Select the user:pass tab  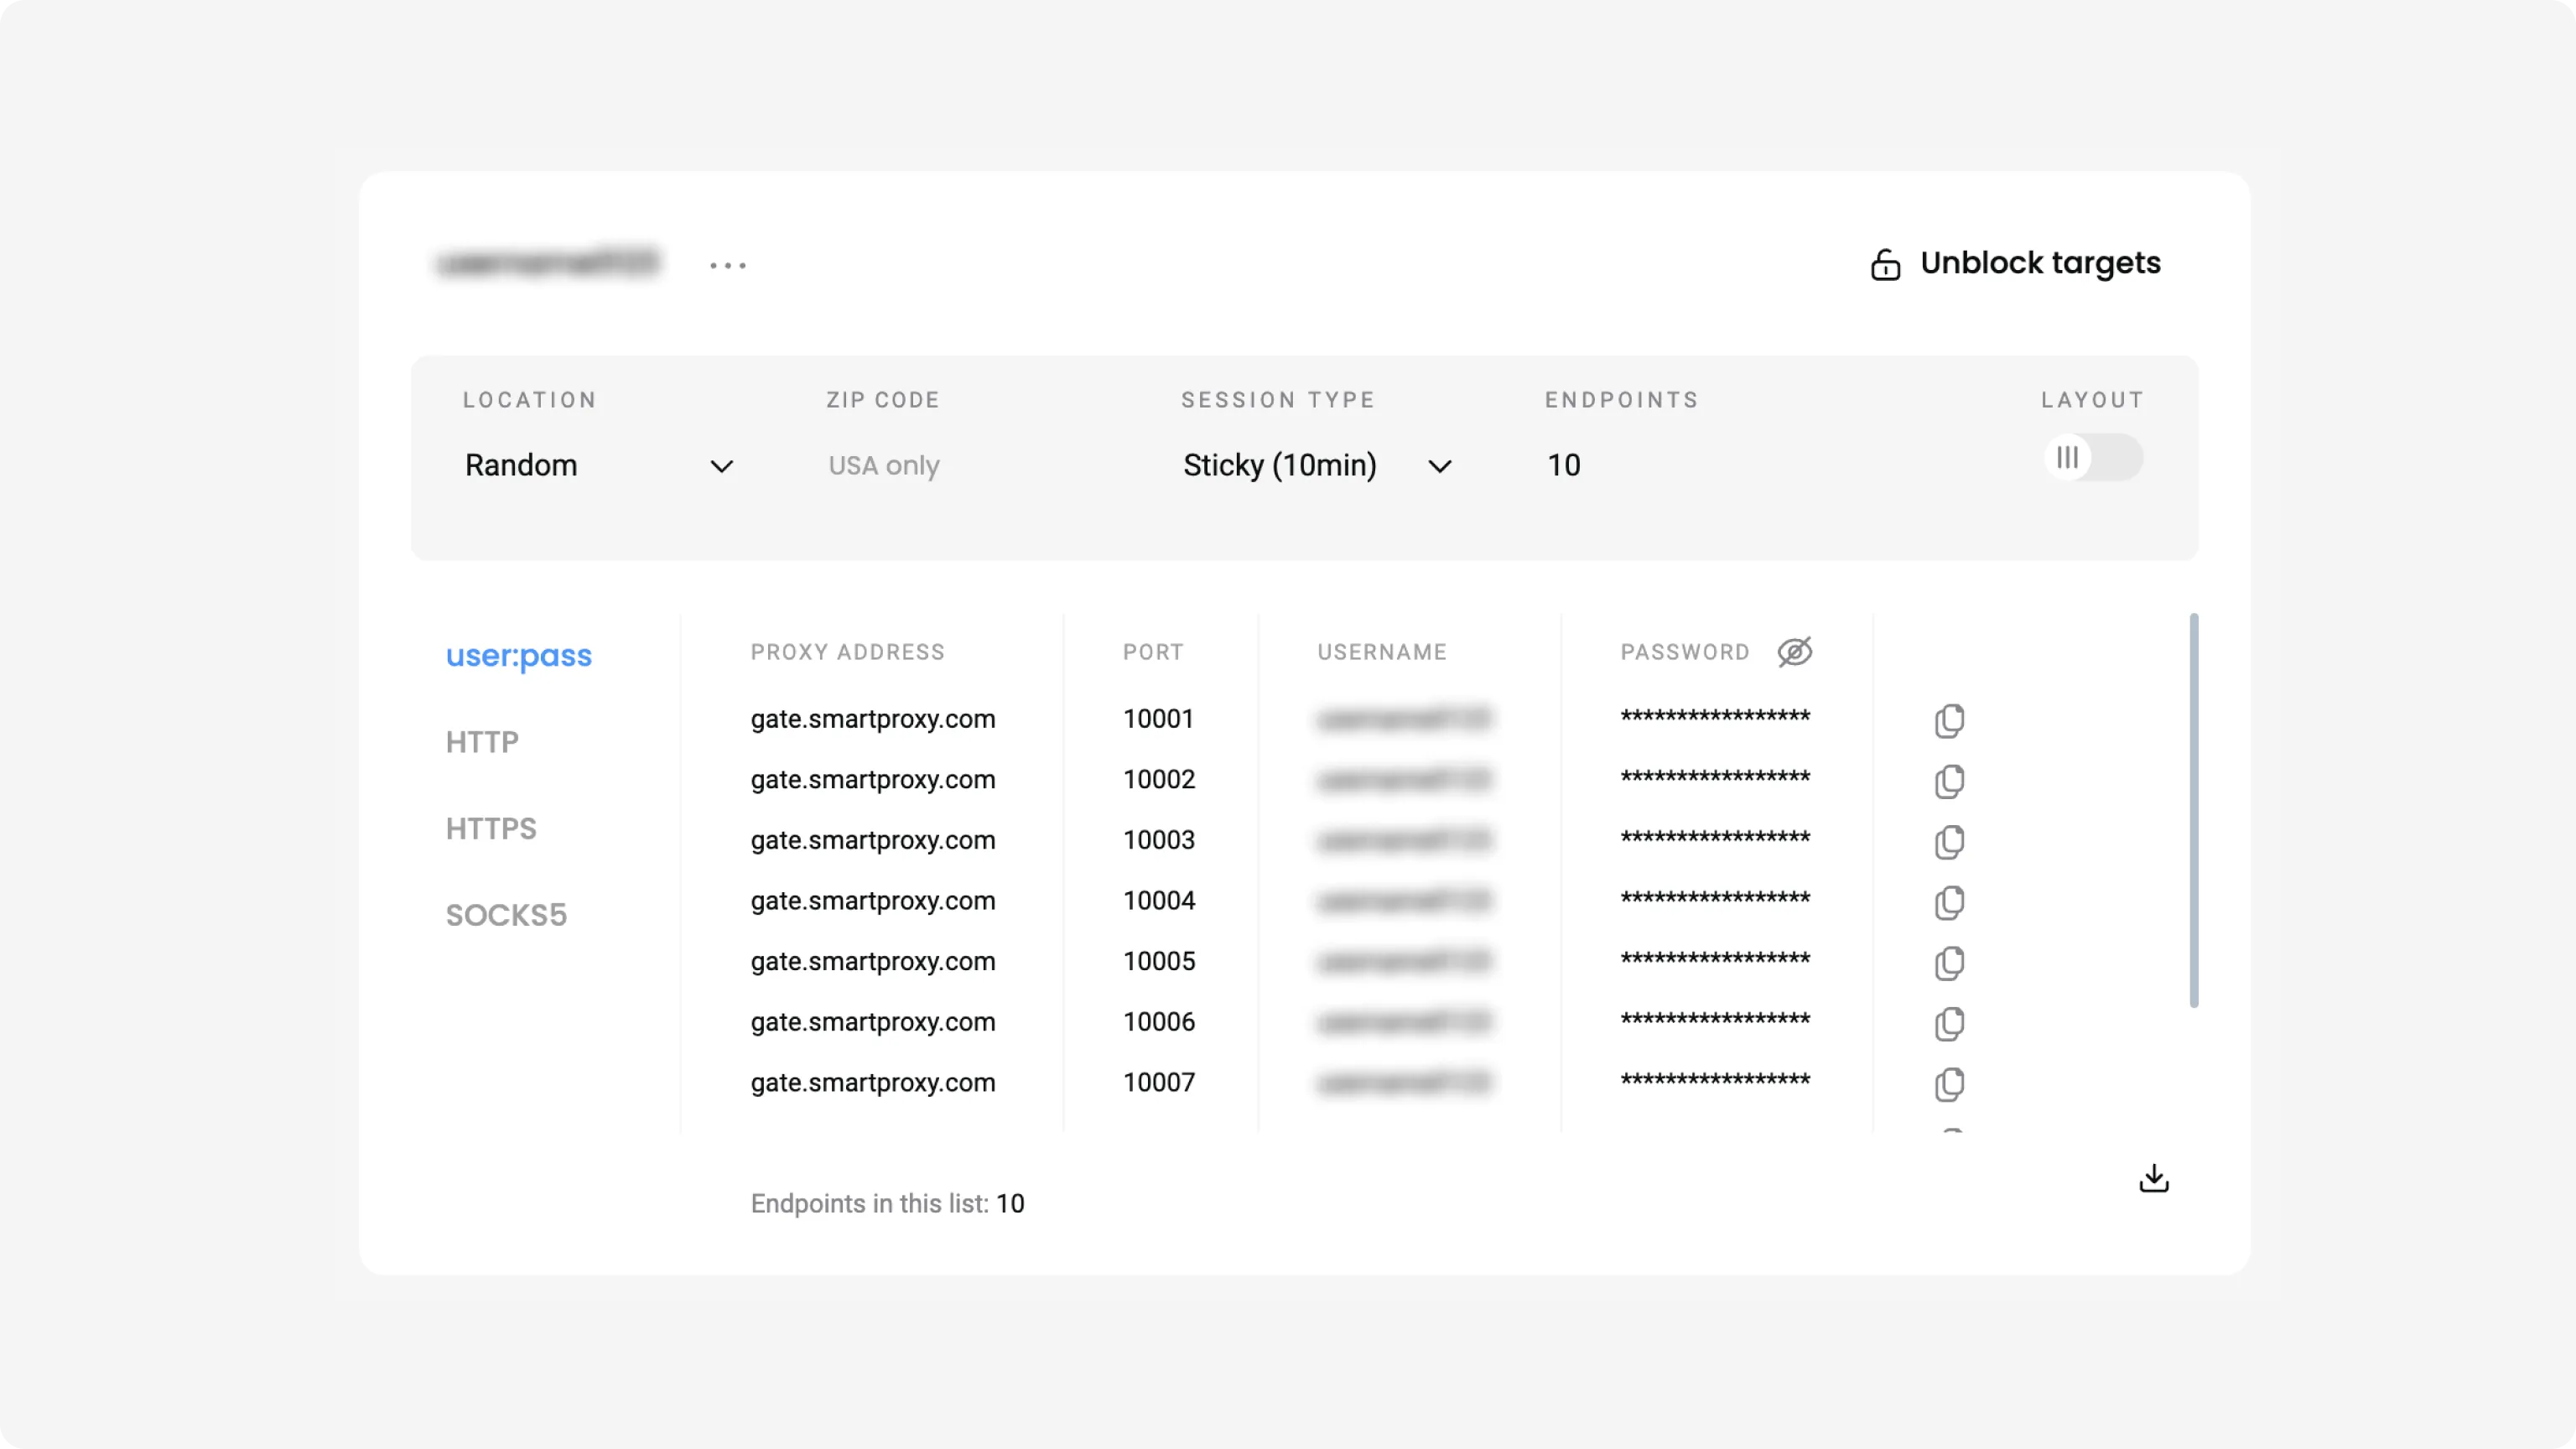tap(519, 655)
